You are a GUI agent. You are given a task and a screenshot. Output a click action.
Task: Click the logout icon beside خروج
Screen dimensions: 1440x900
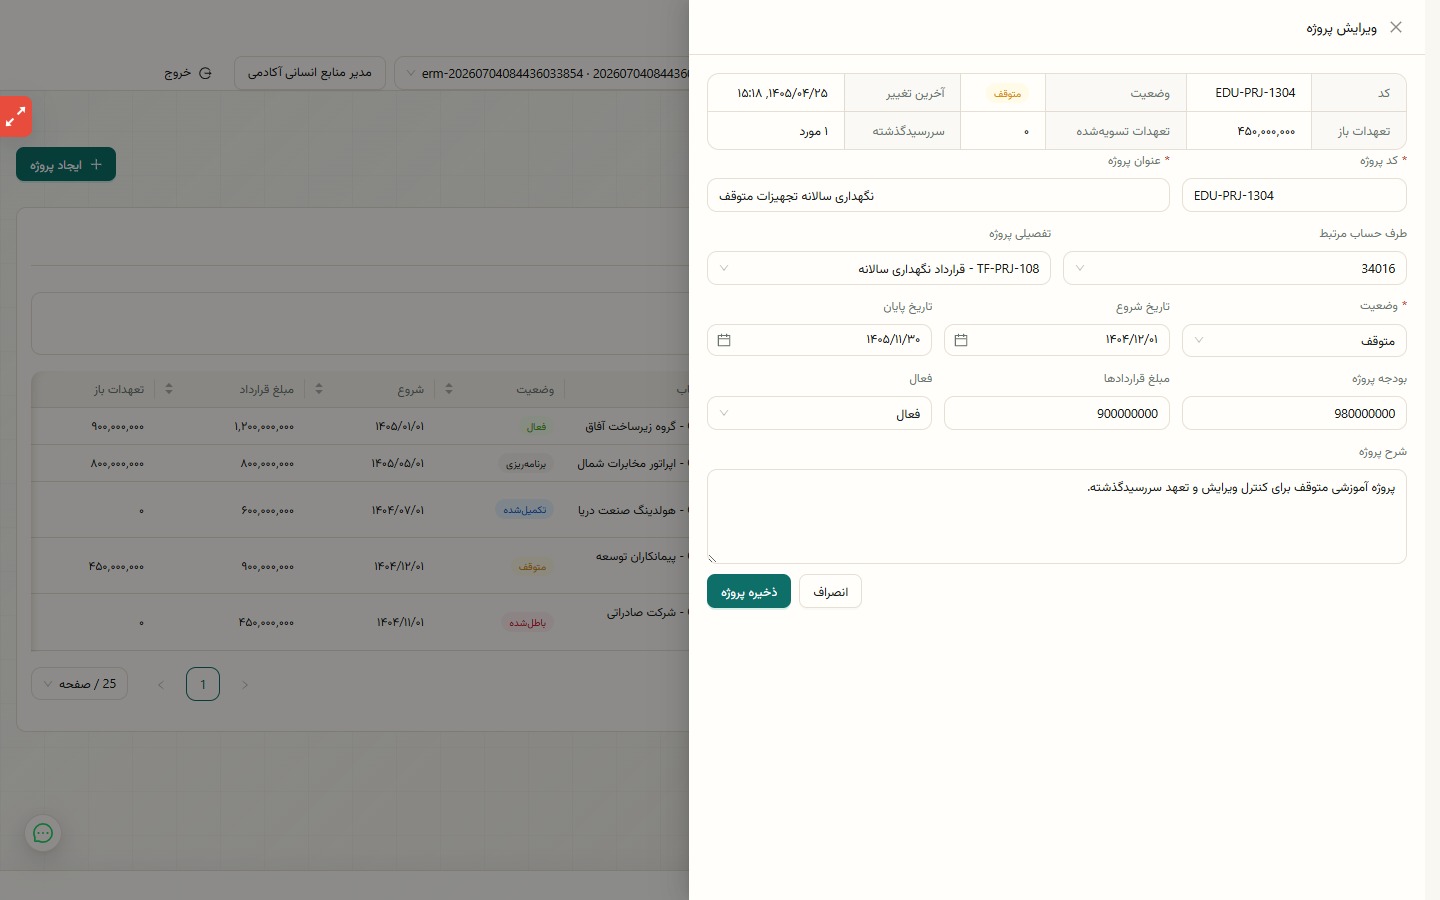click(205, 73)
